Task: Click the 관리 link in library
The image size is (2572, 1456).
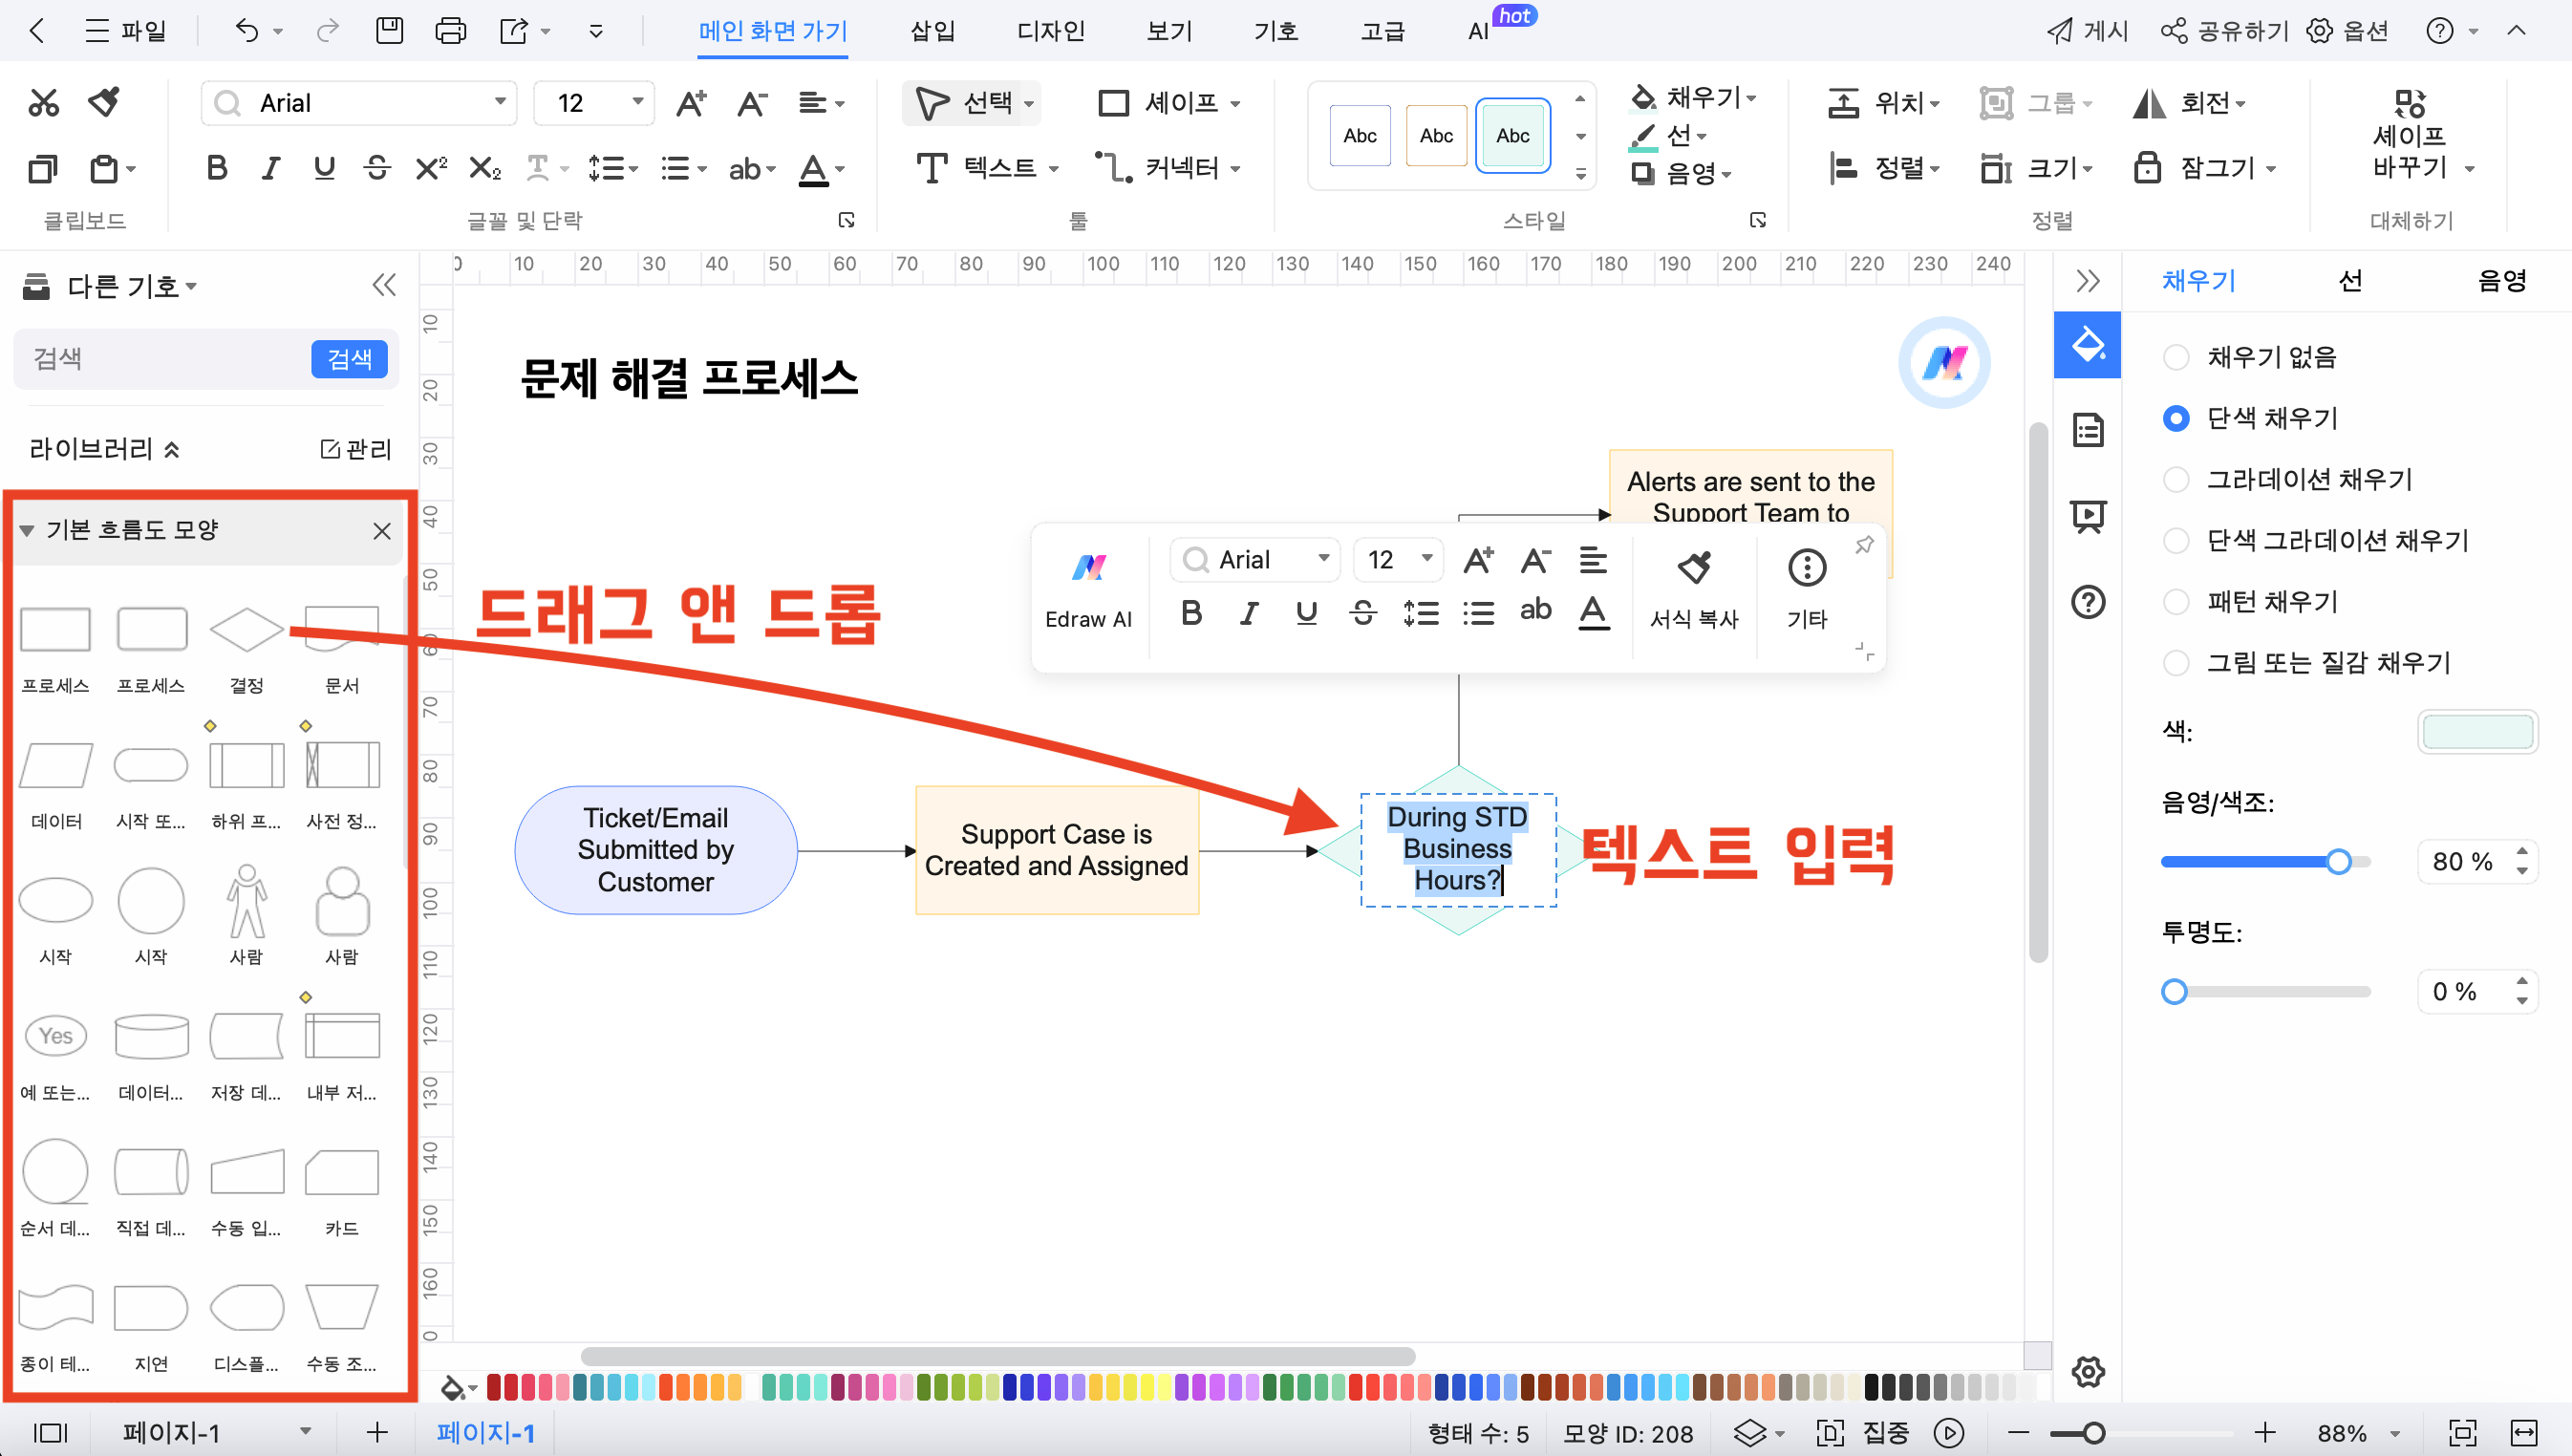Action: click(356, 449)
